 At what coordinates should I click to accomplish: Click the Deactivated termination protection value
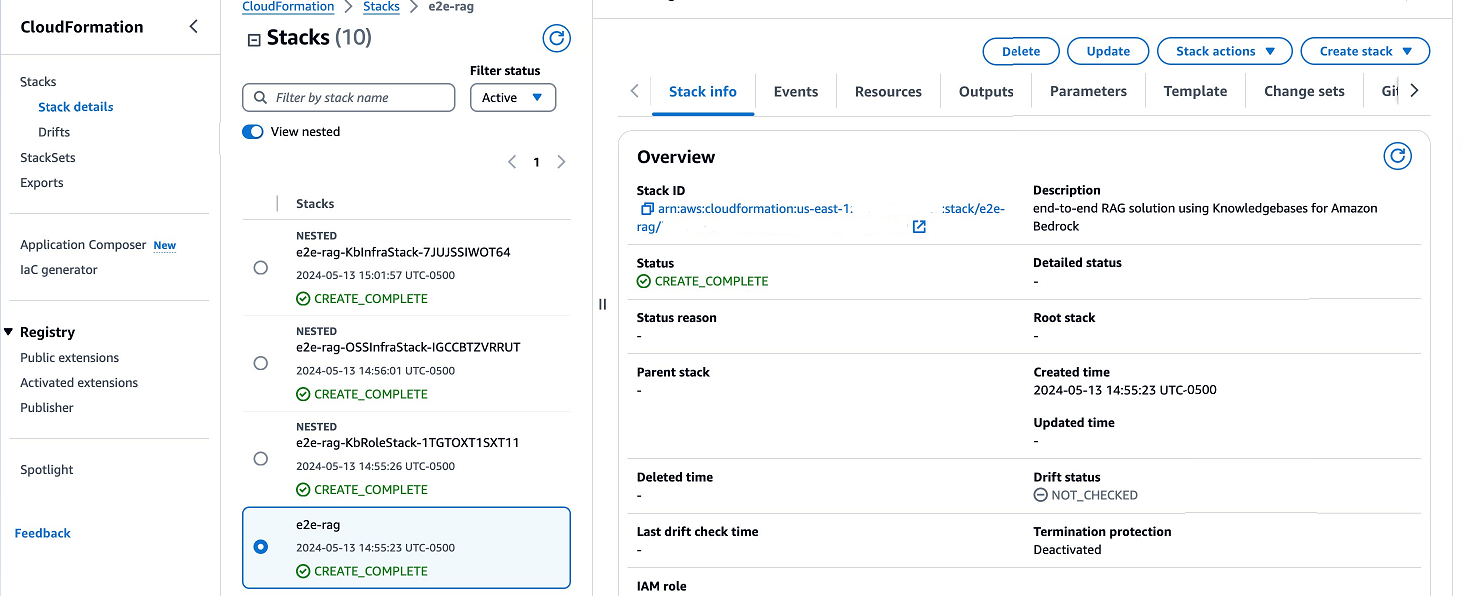[x=1067, y=550]
